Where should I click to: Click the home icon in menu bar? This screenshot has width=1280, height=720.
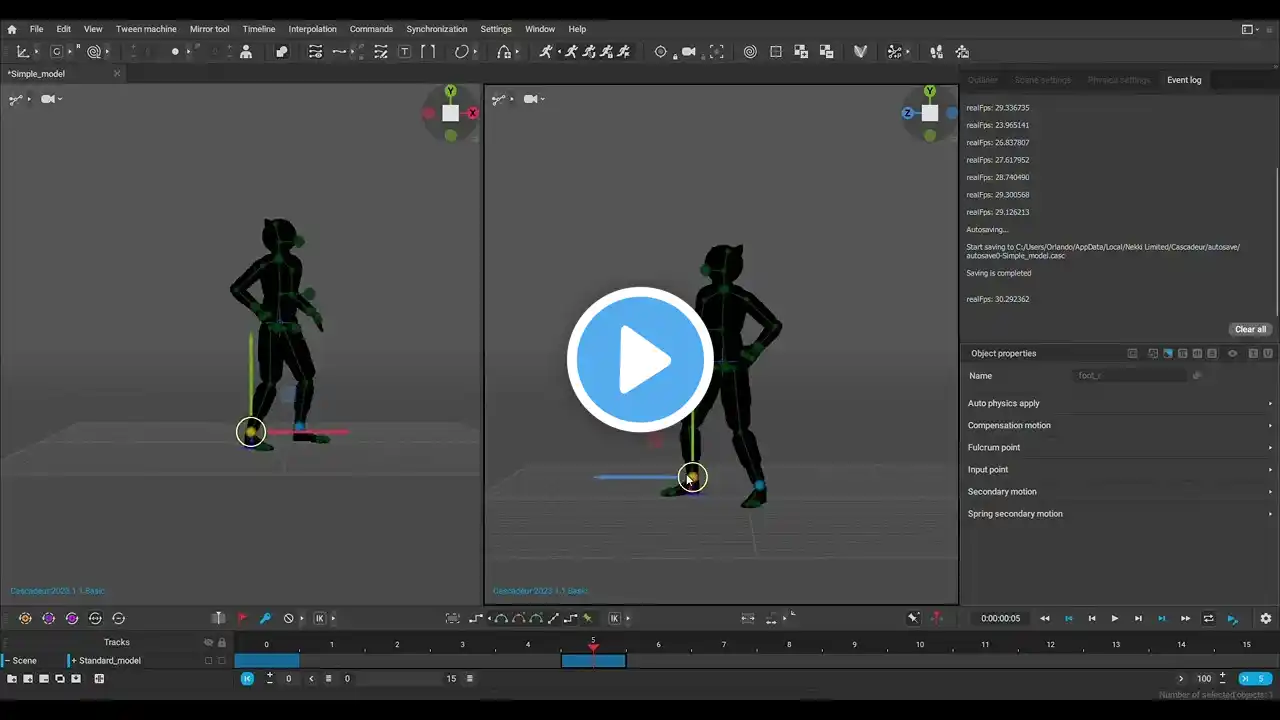(x=12, y=29)
